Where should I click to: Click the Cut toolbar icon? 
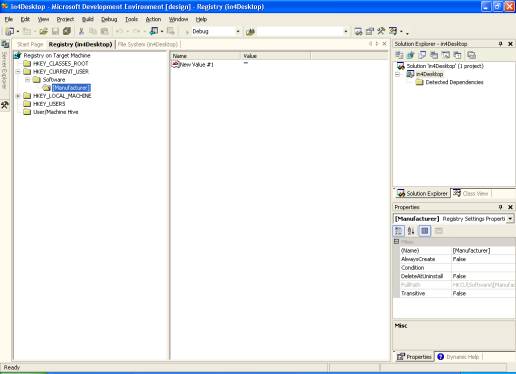[81, 31]
